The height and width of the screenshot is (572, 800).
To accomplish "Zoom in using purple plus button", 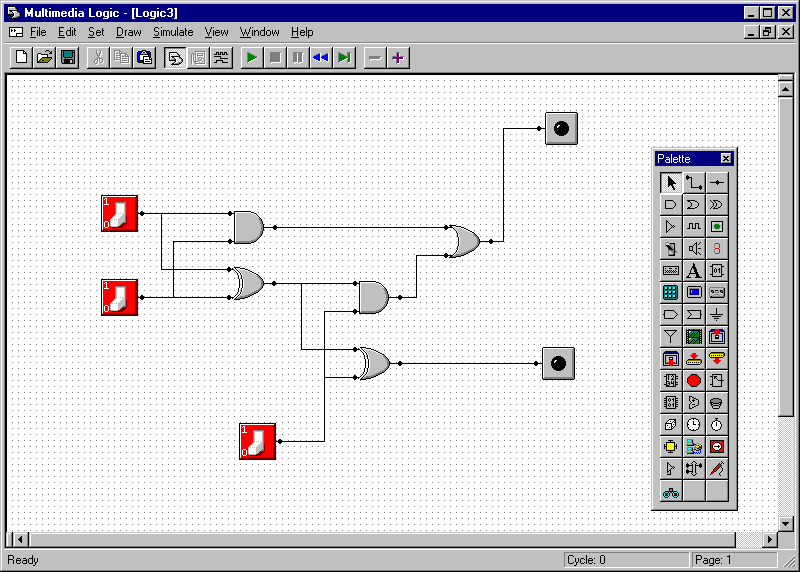I will pyautogui.click(x=397, y=57).
